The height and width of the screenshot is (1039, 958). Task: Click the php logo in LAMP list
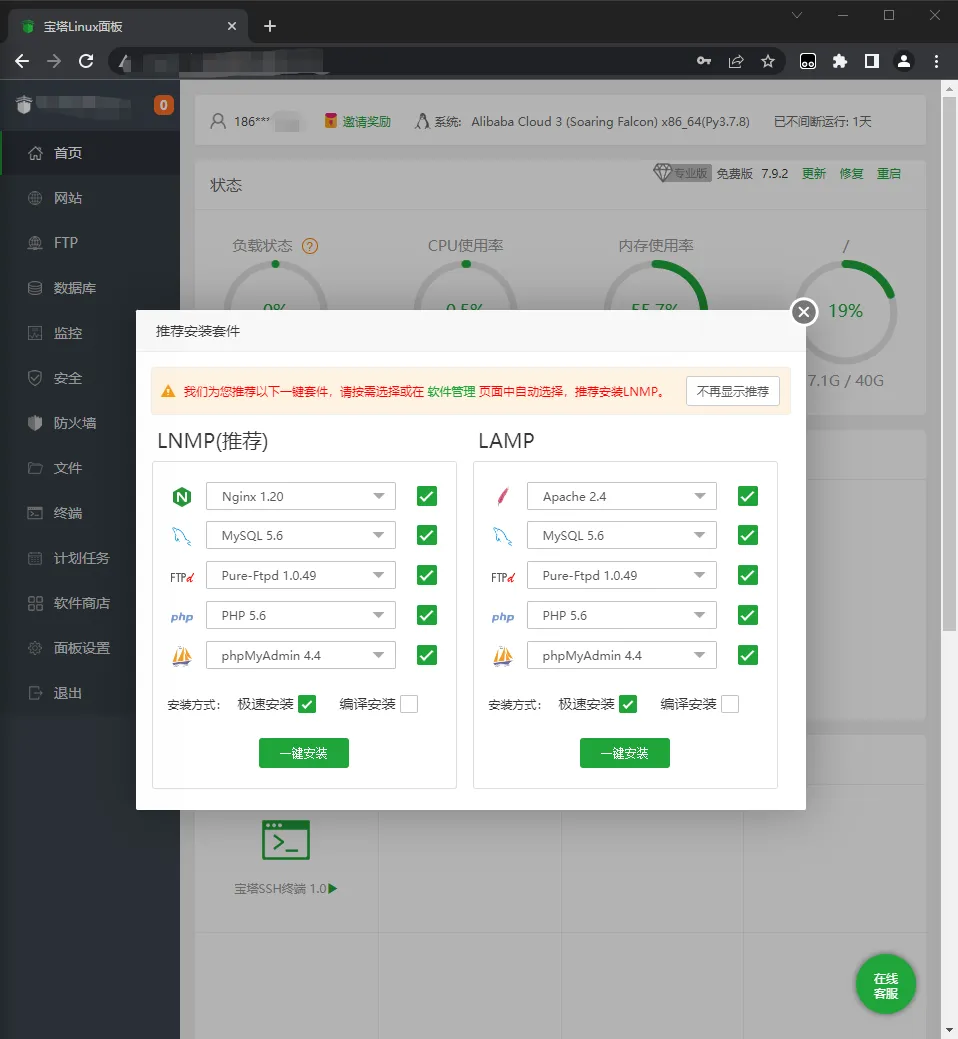[x=503, y=617]
